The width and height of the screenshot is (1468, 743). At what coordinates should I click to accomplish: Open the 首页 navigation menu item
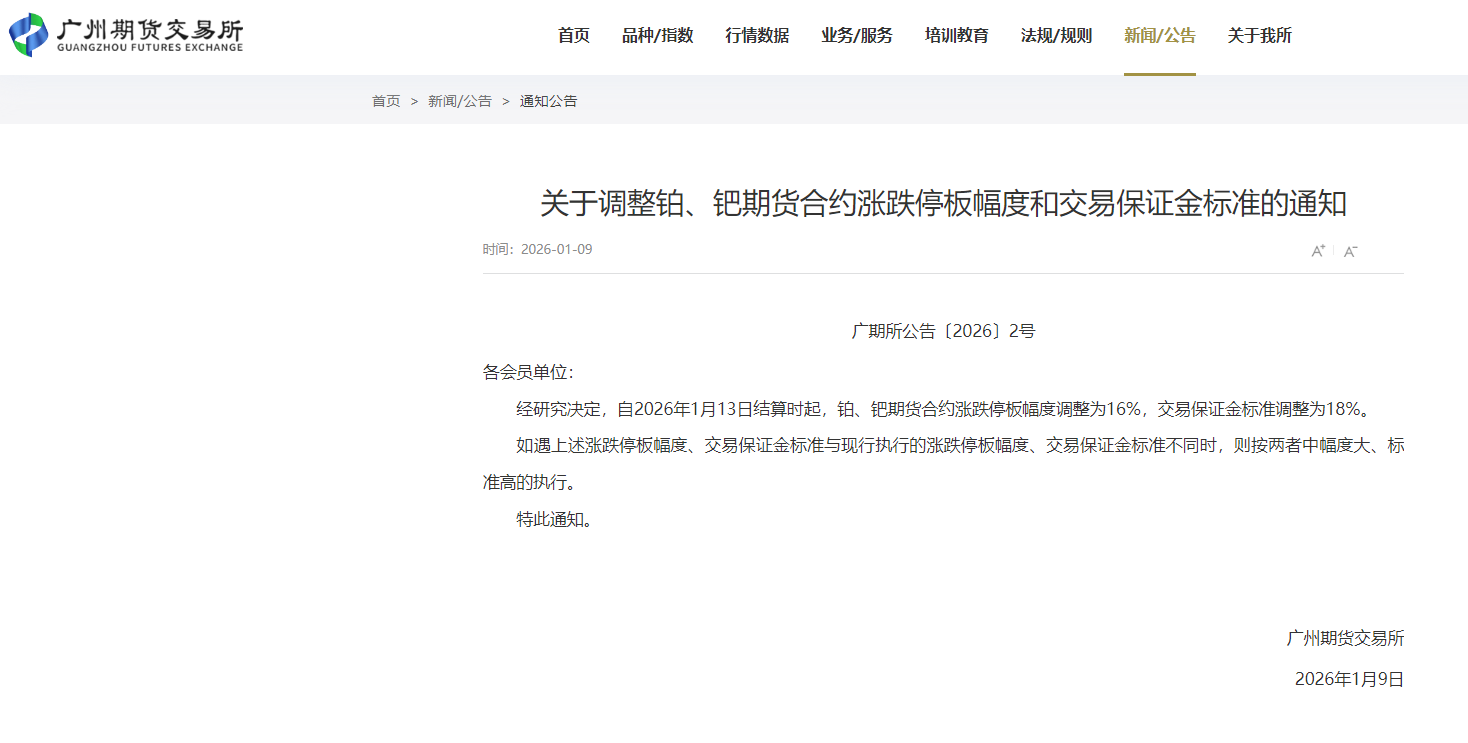(573, 36)
